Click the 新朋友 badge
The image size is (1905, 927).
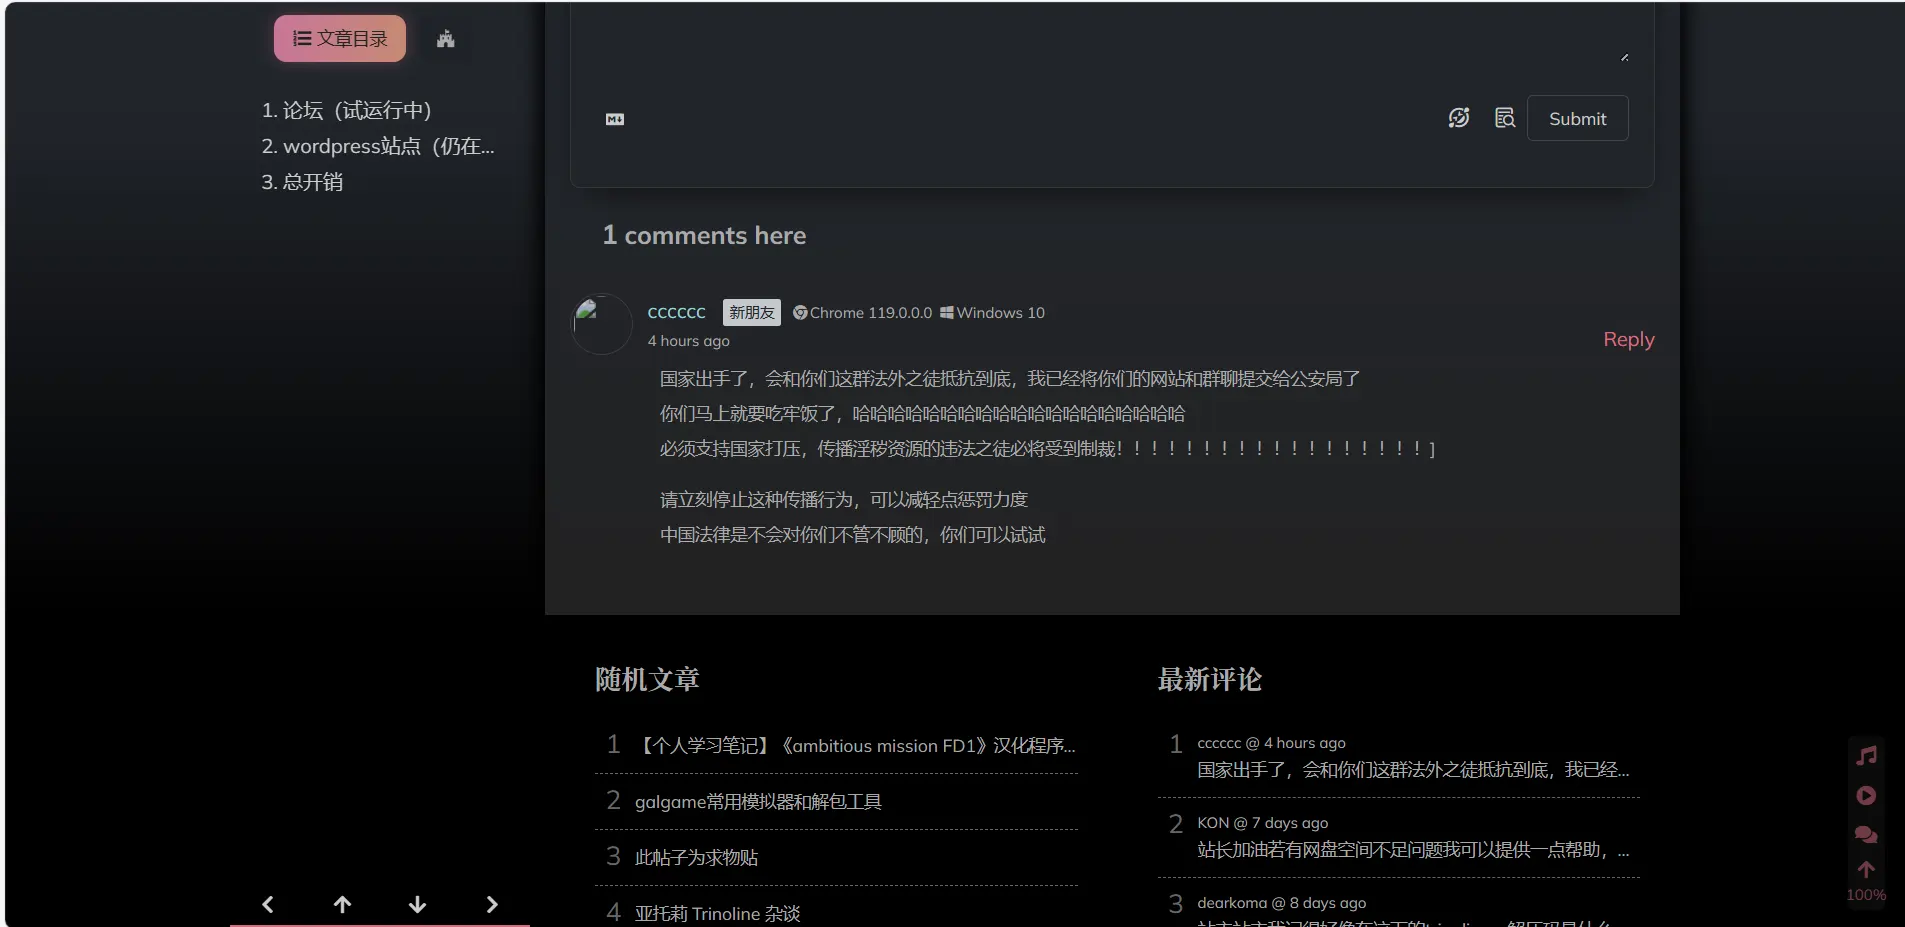coord(752,313)
